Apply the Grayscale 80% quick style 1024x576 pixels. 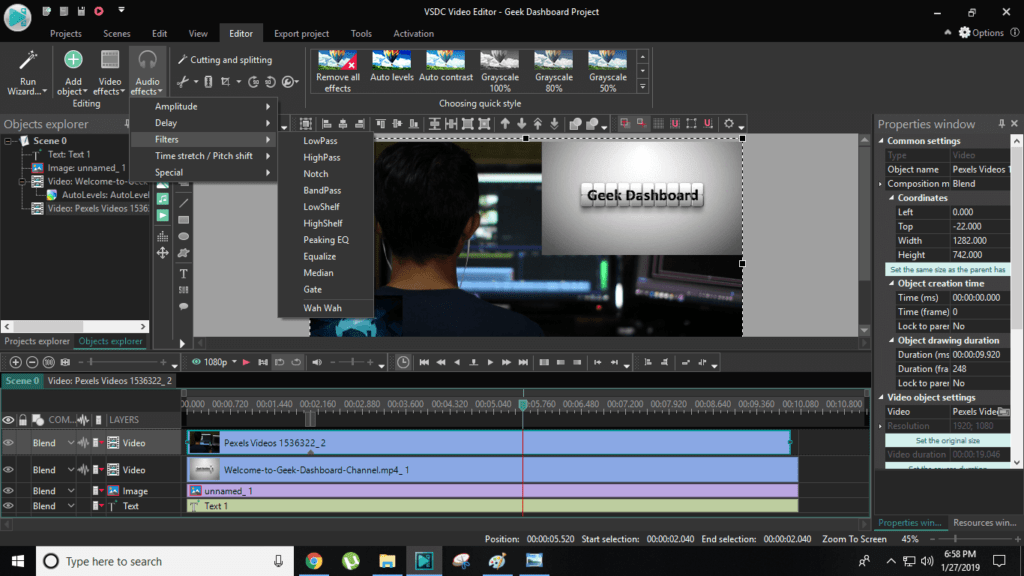tap(554, 72)
